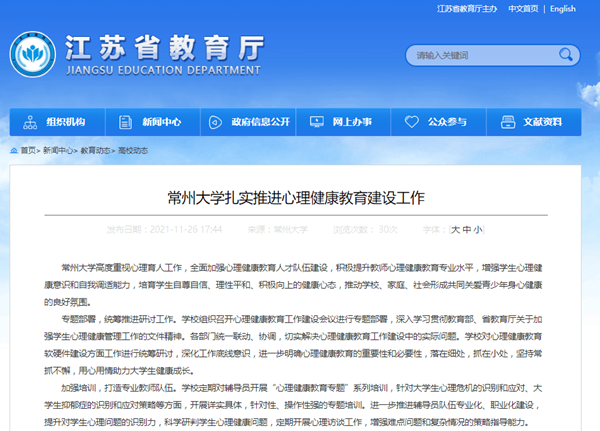Viewport: 600px width, 431px height.
Task: Open the 网上办事 navigation menu
Action: coord(352,122)
